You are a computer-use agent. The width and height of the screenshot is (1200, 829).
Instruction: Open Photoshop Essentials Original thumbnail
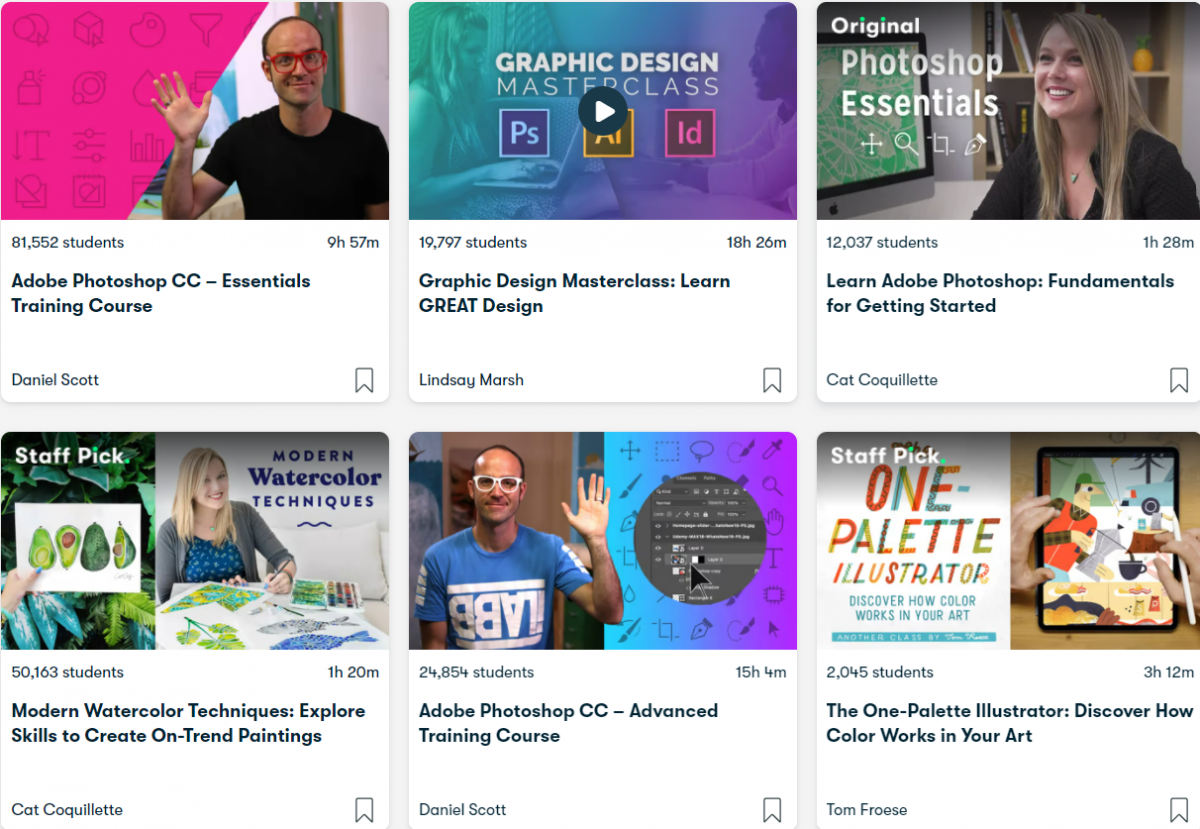(1008, 111)
